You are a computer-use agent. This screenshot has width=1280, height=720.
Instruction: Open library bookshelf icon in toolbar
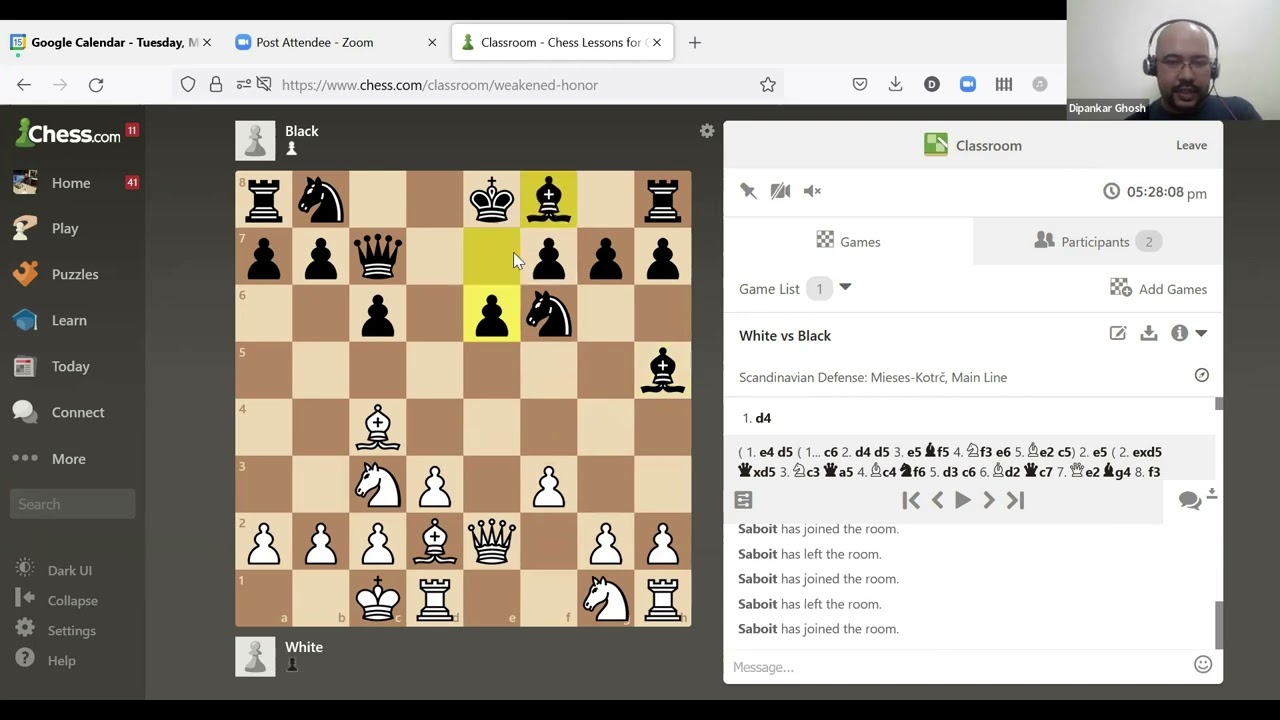pos(1004,85)
